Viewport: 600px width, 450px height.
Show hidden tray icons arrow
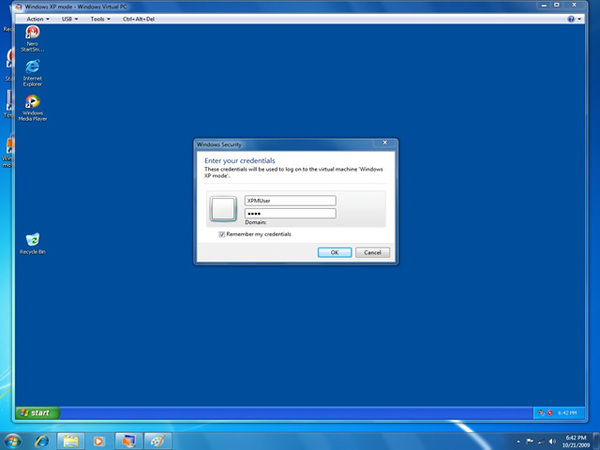518,442
